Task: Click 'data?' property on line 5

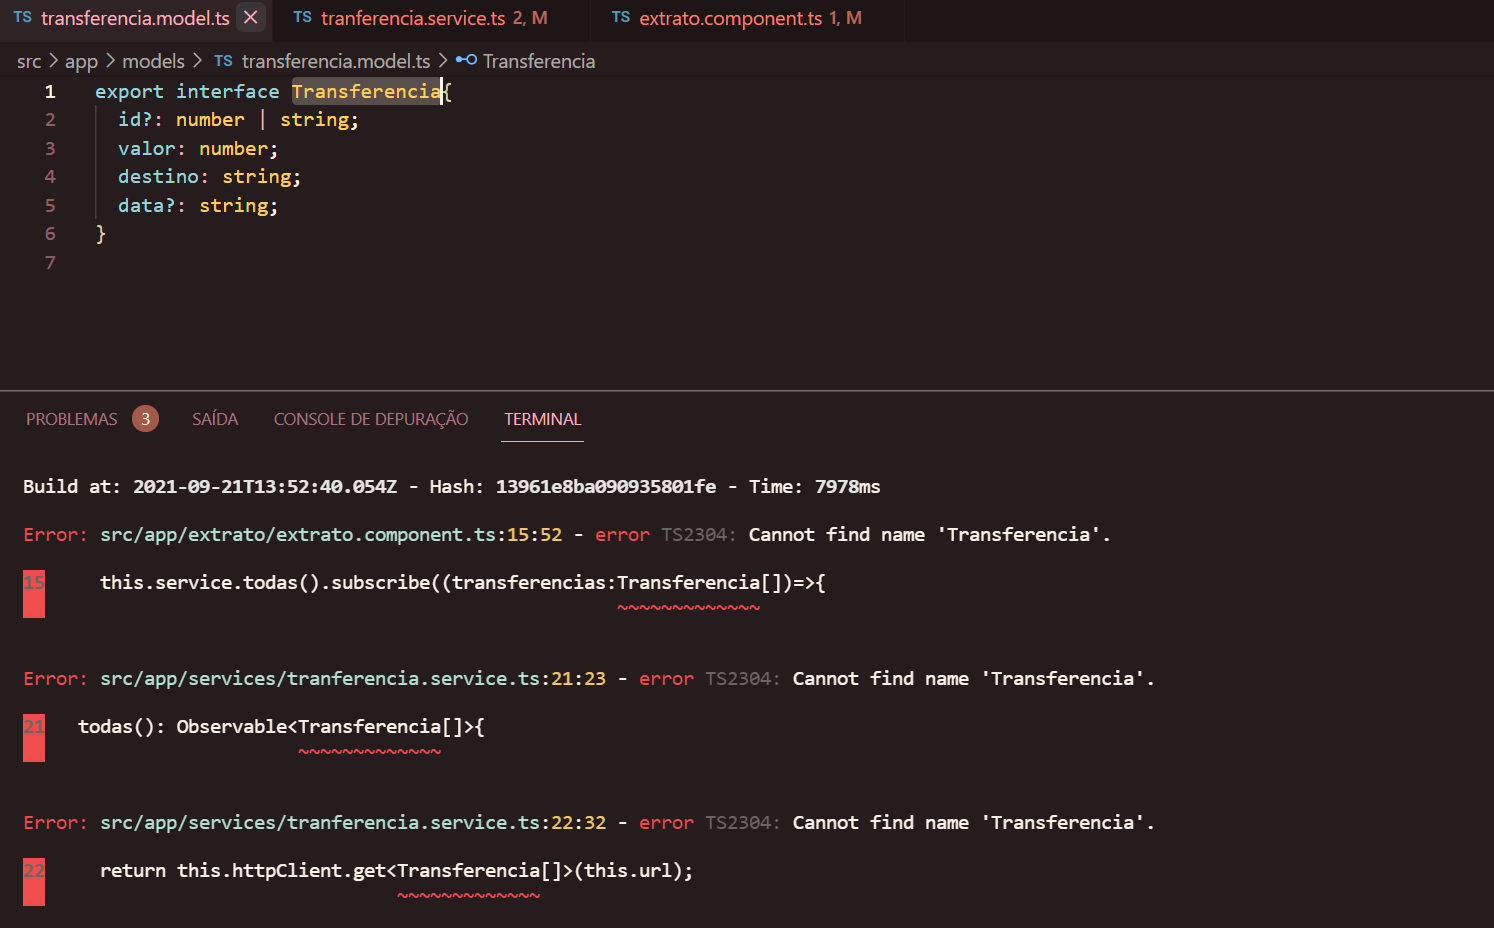Action: (x=146, y=206)
